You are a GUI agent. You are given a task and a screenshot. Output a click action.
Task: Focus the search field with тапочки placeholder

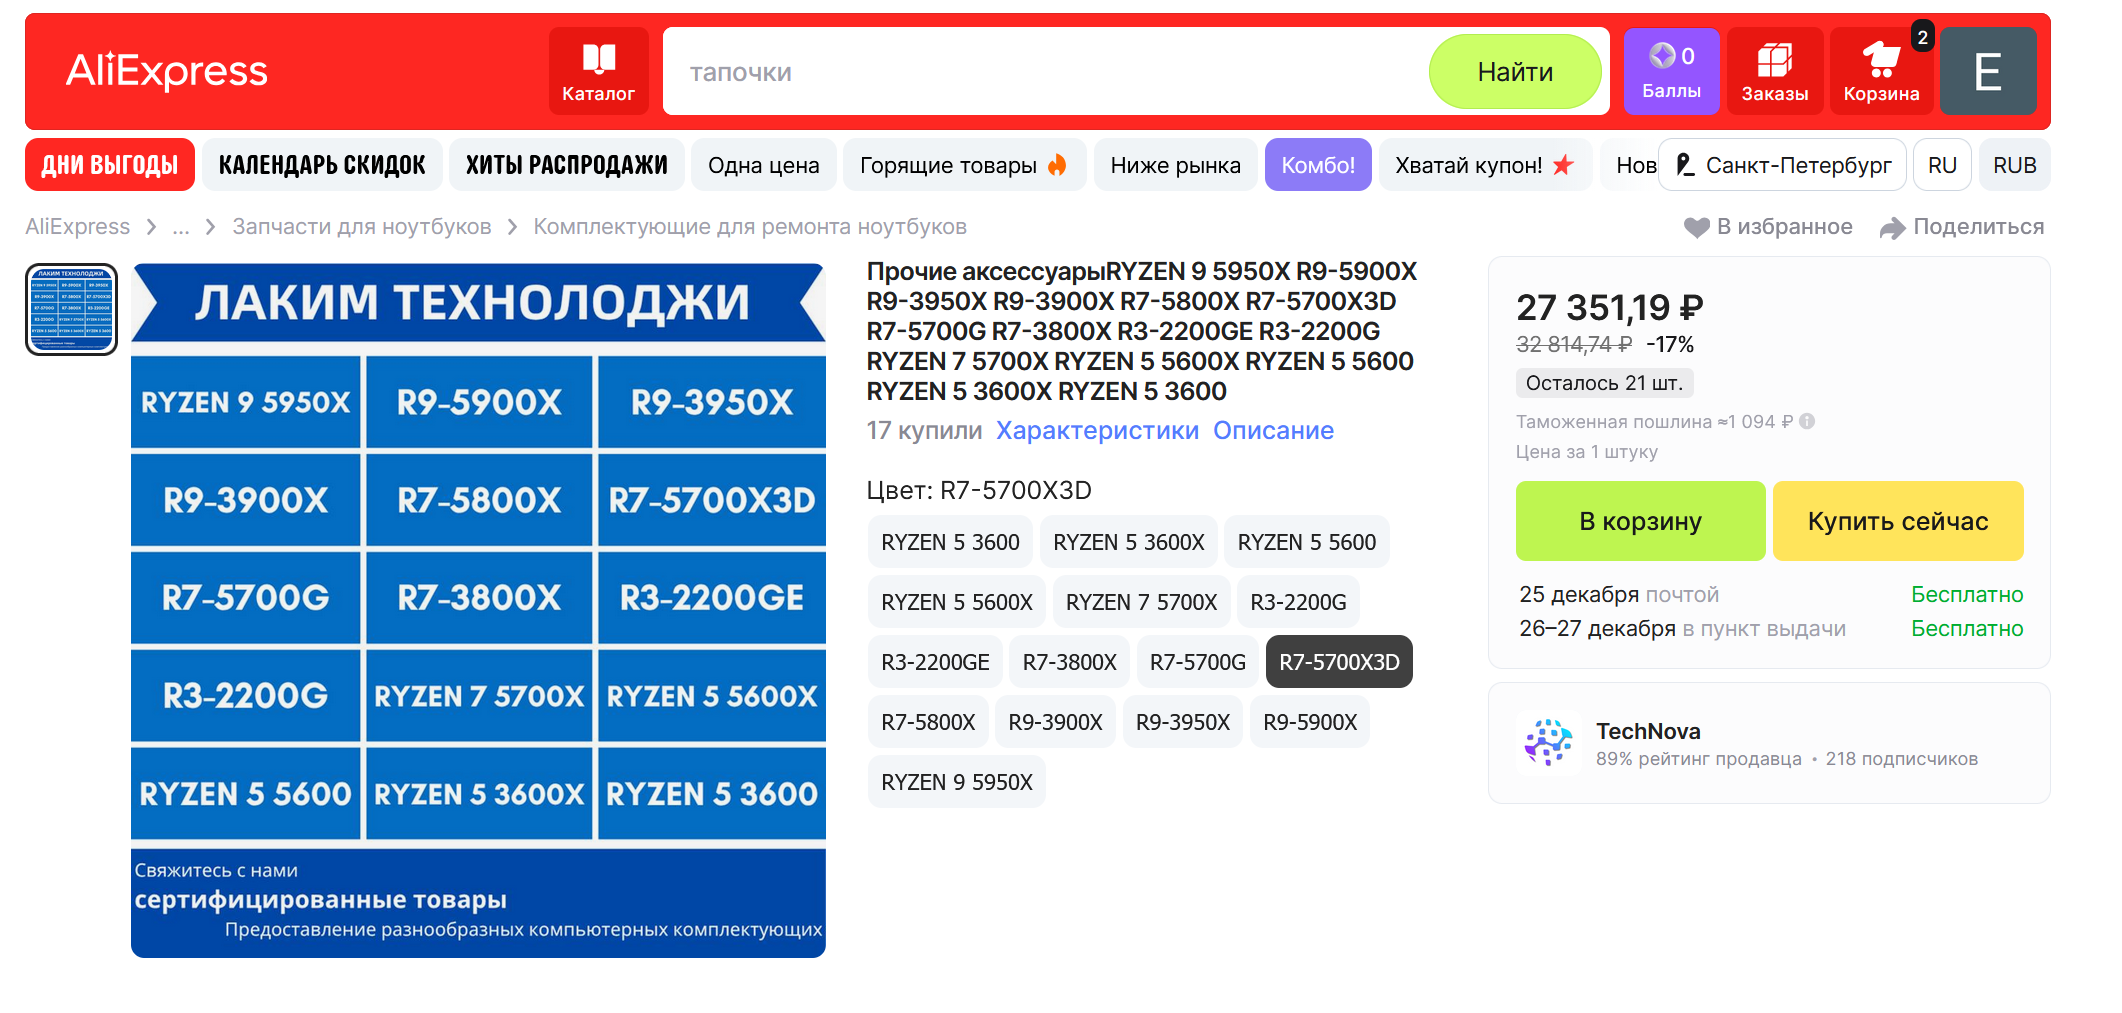[1045, 72]
